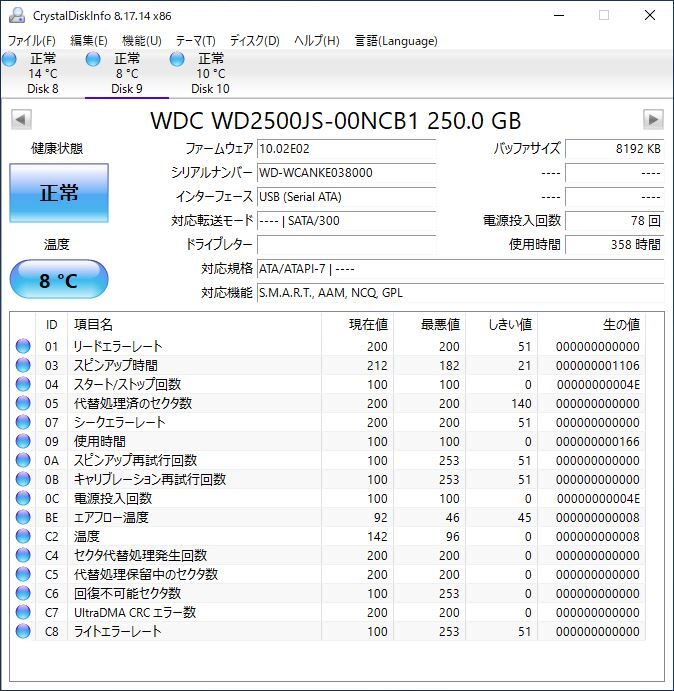
Task: Click the serial number field WD-WCANKE038000
Action: 346,173
